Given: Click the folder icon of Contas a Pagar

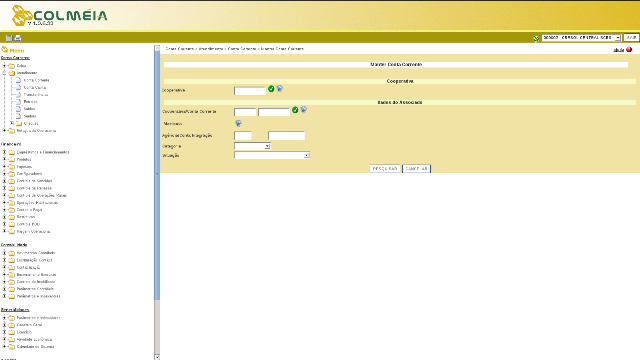Looking at the screenshot, I should (x=11, y=210).
